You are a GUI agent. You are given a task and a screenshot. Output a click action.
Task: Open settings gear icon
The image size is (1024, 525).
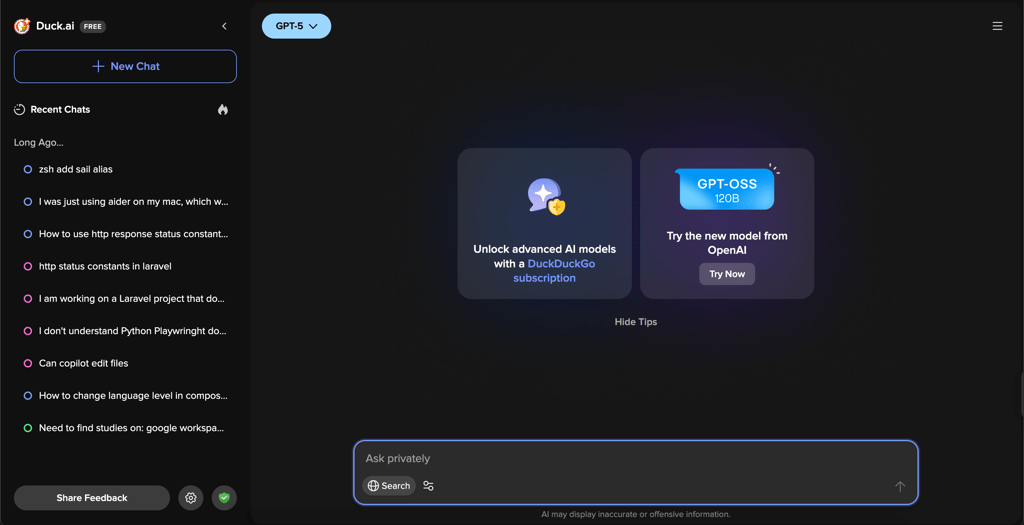point(191,498)
